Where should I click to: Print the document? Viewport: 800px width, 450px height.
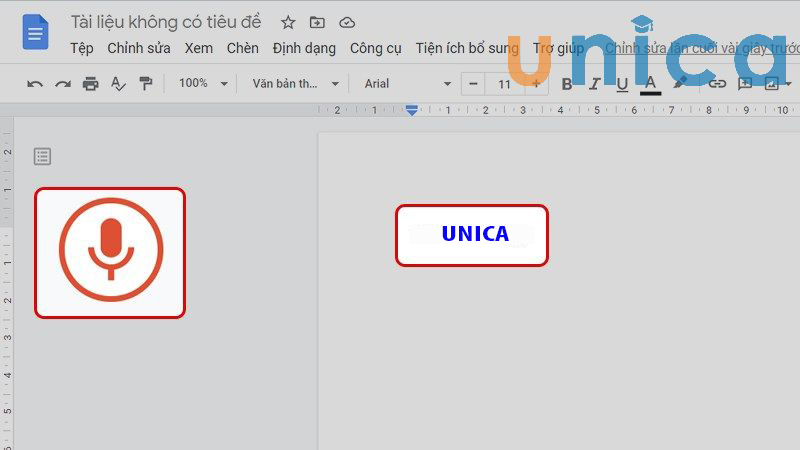pyautogui.click(x=91, y=83)
